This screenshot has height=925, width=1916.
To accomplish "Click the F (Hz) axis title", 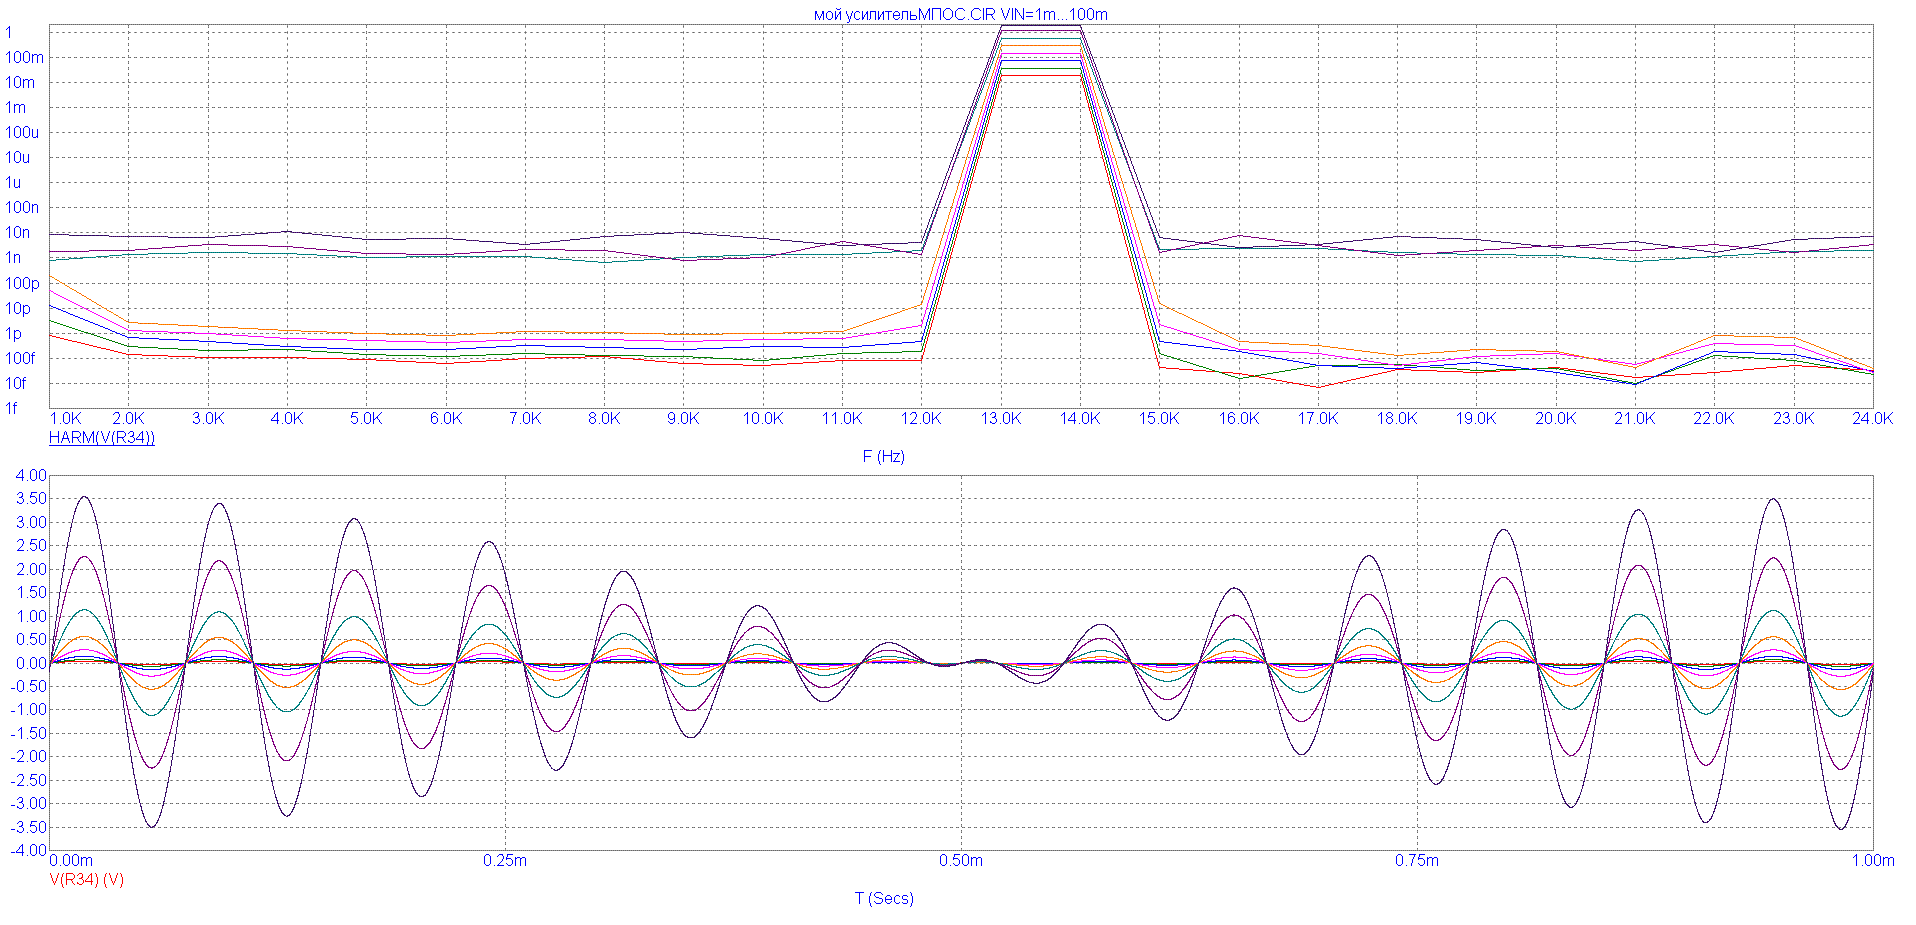I will coord(884,456).
